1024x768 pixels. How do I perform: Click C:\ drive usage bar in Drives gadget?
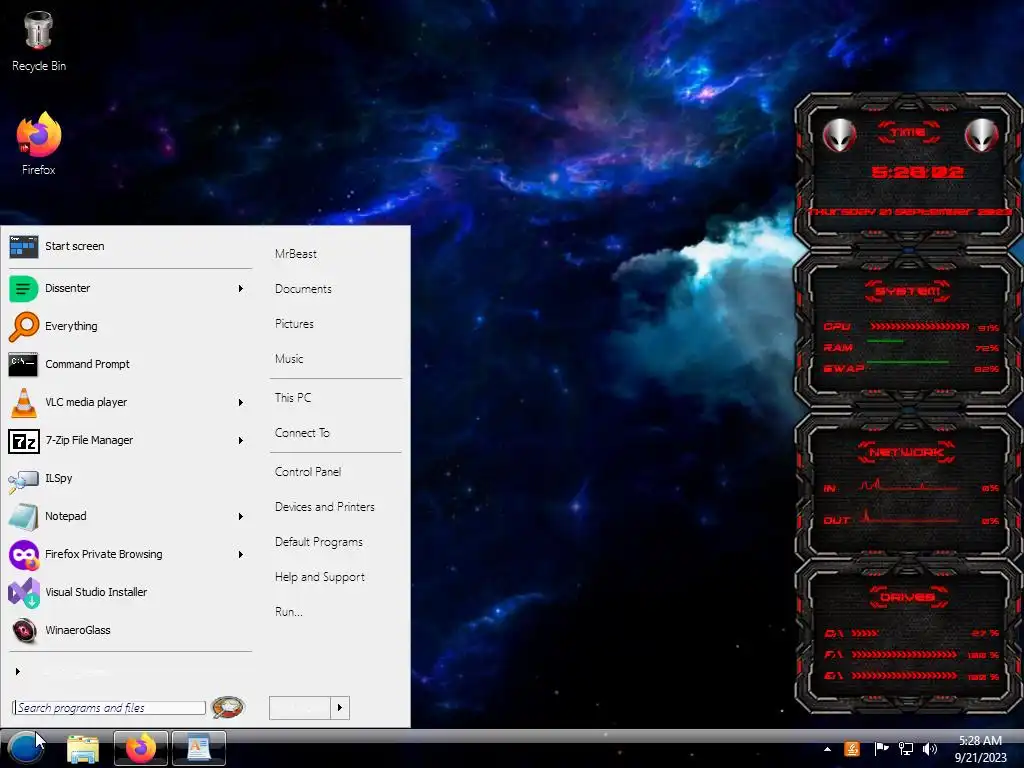(x=865, y=633)
